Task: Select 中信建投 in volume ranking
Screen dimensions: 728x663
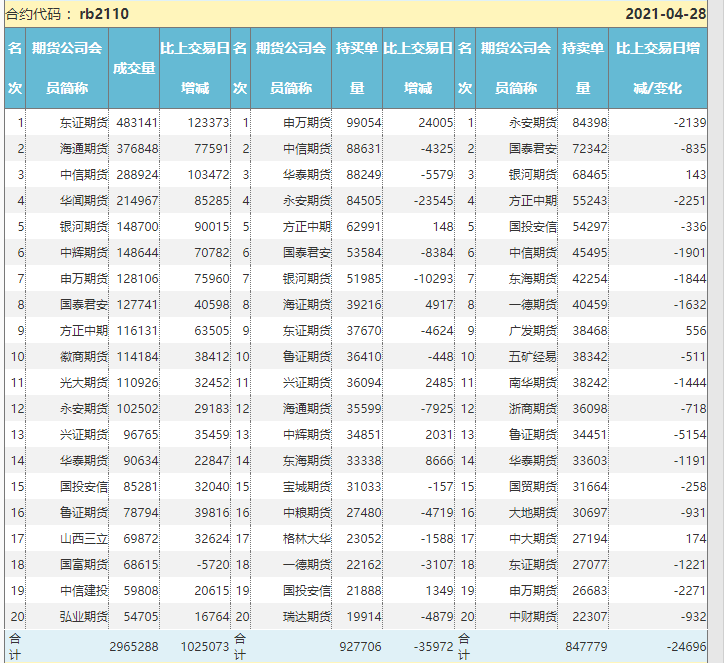Action: [x=84, y=591]
